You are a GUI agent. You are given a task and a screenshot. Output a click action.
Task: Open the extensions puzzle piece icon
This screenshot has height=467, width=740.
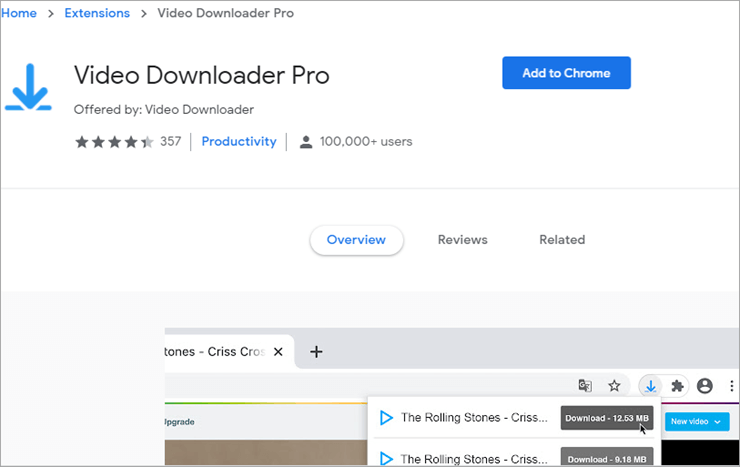point(677,386)
